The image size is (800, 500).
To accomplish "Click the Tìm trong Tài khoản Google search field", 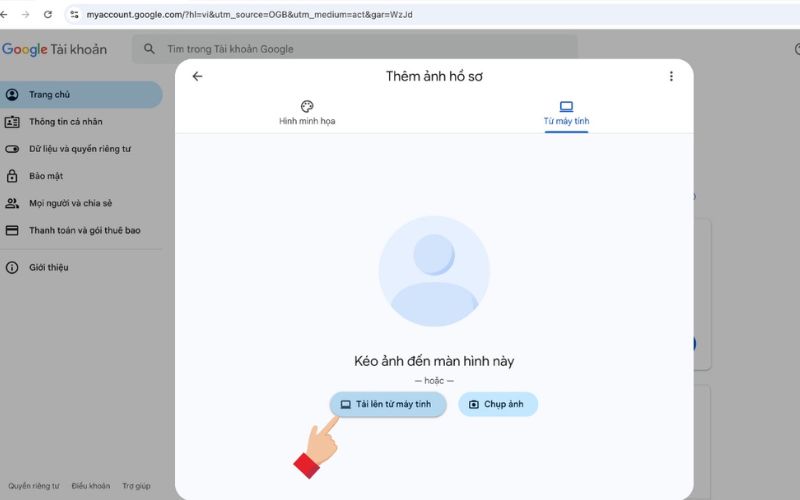I will [360, 49].
